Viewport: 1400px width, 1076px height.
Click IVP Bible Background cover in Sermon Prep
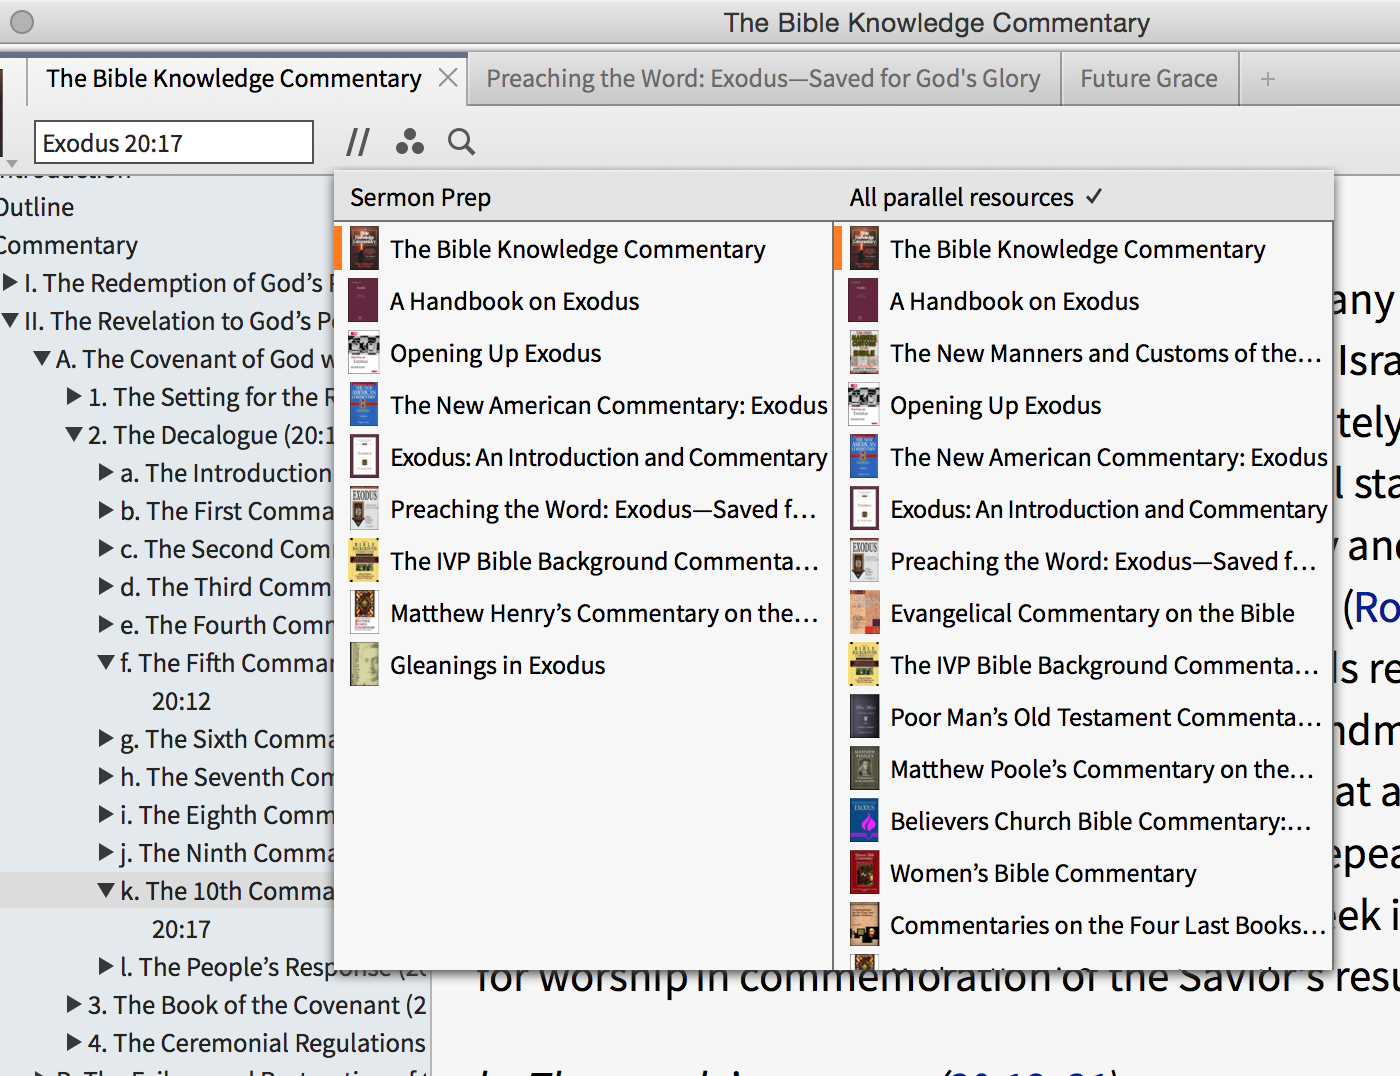364,561
